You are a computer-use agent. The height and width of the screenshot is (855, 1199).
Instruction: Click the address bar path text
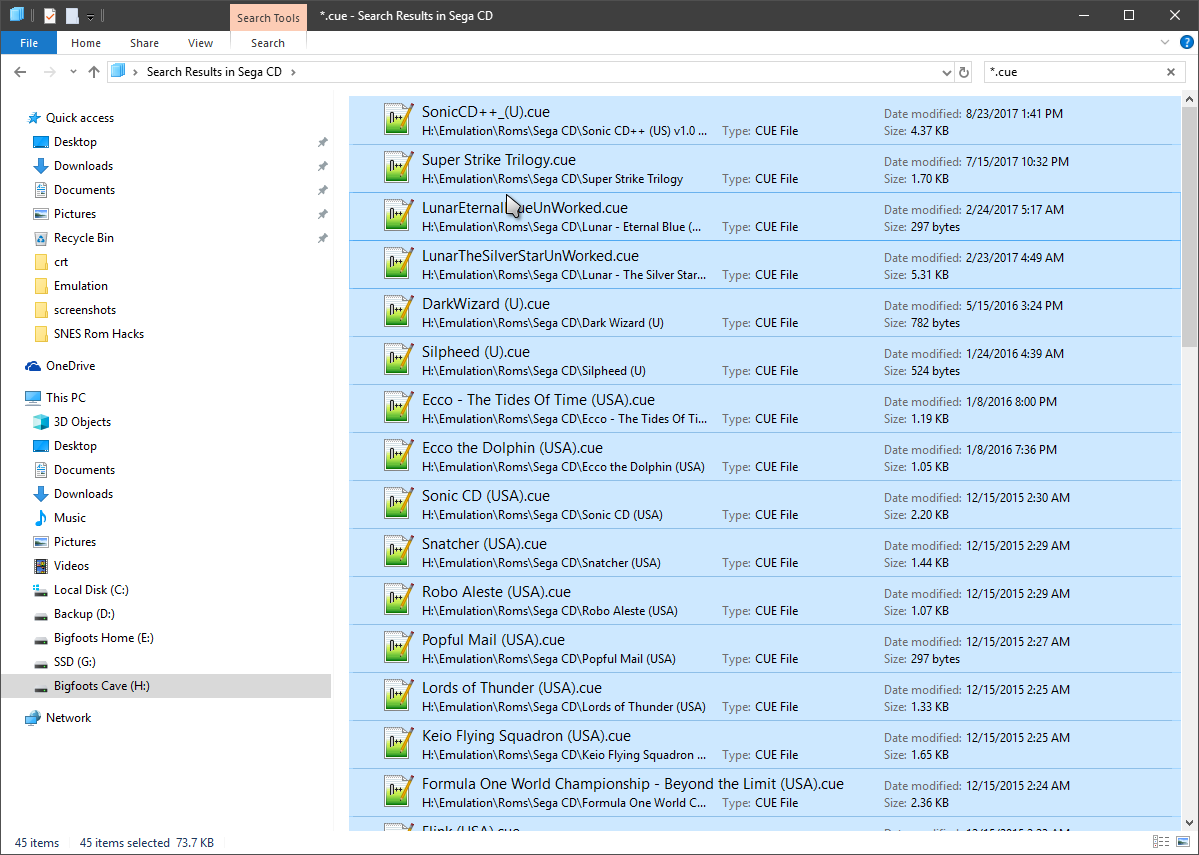click(x=214, y=72)
